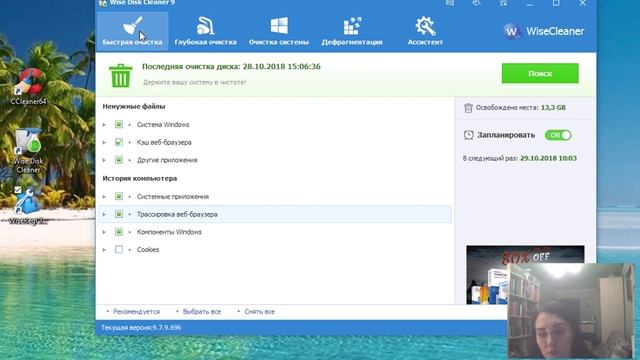Click the 13,3 GB freed space value
This screenshot has width=640, height=360.
[553, 108]
